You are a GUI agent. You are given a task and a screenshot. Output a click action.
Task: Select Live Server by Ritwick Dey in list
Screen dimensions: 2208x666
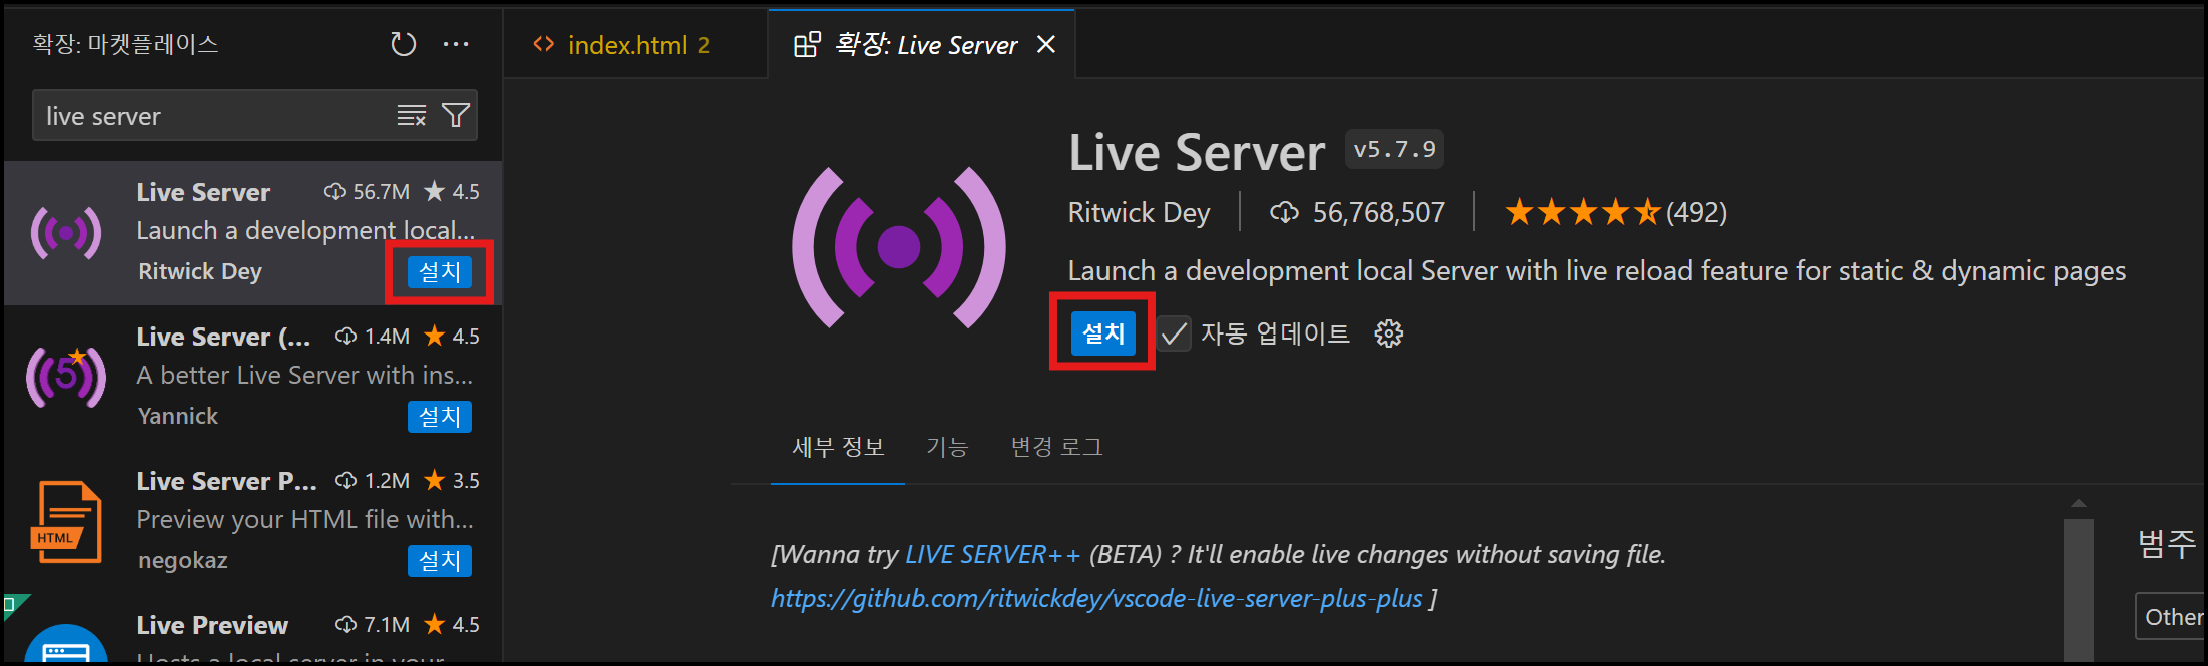(253, 233)
